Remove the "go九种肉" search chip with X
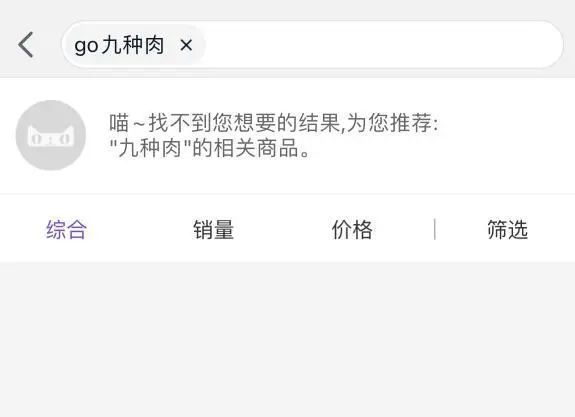 (x=186, y=45)
